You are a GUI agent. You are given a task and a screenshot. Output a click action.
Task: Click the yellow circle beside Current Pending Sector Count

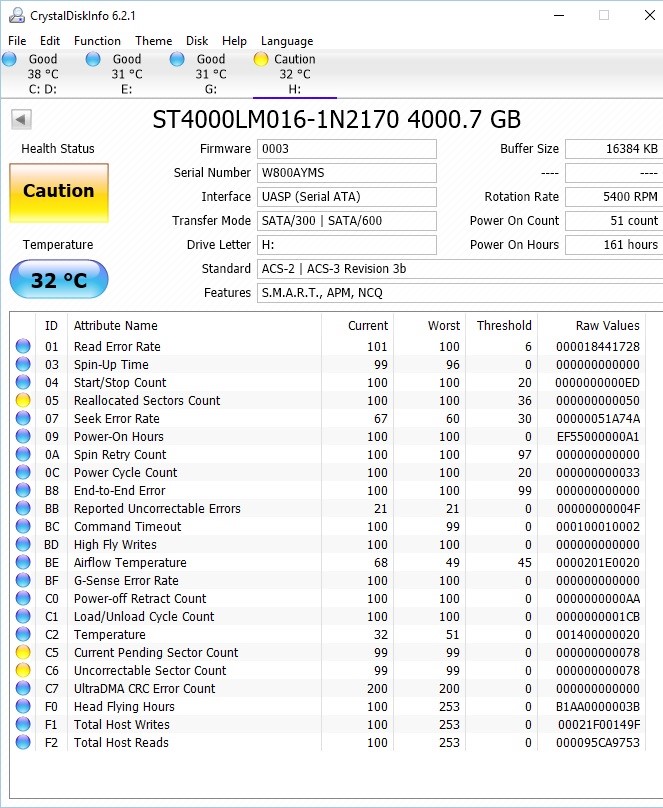(x=23, y=652)
